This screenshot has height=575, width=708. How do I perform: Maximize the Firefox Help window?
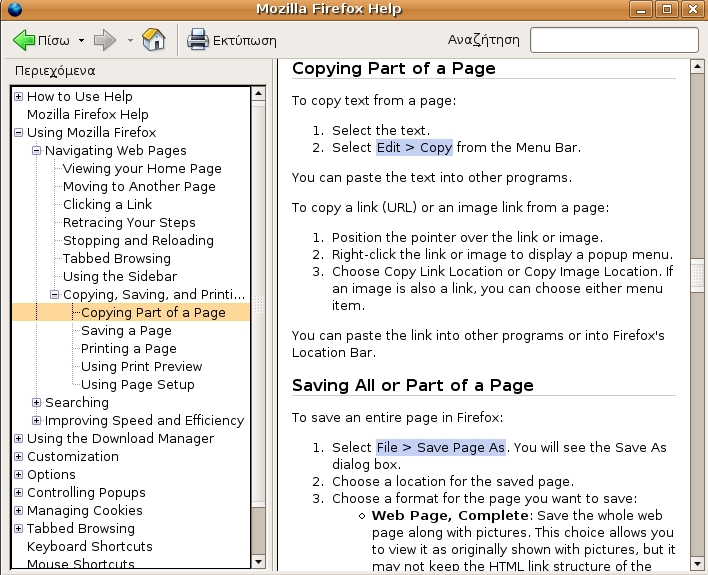point(667,9)
